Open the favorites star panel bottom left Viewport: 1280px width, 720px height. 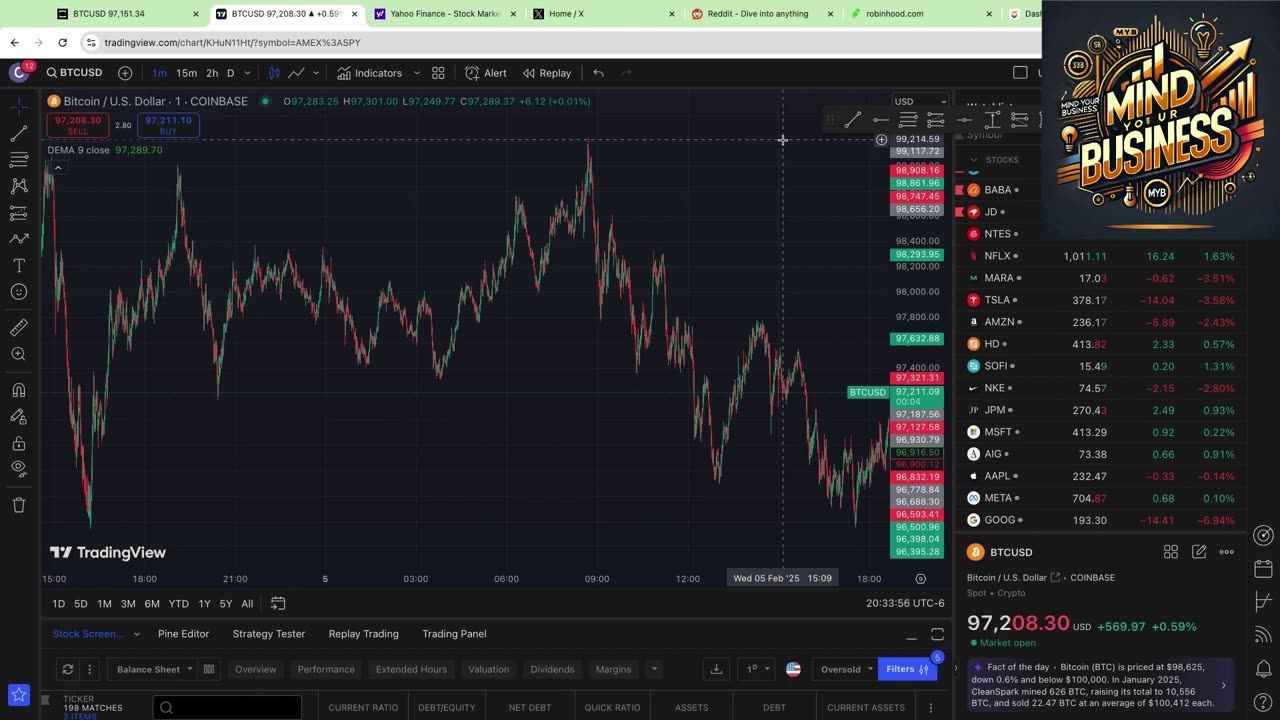18,694
